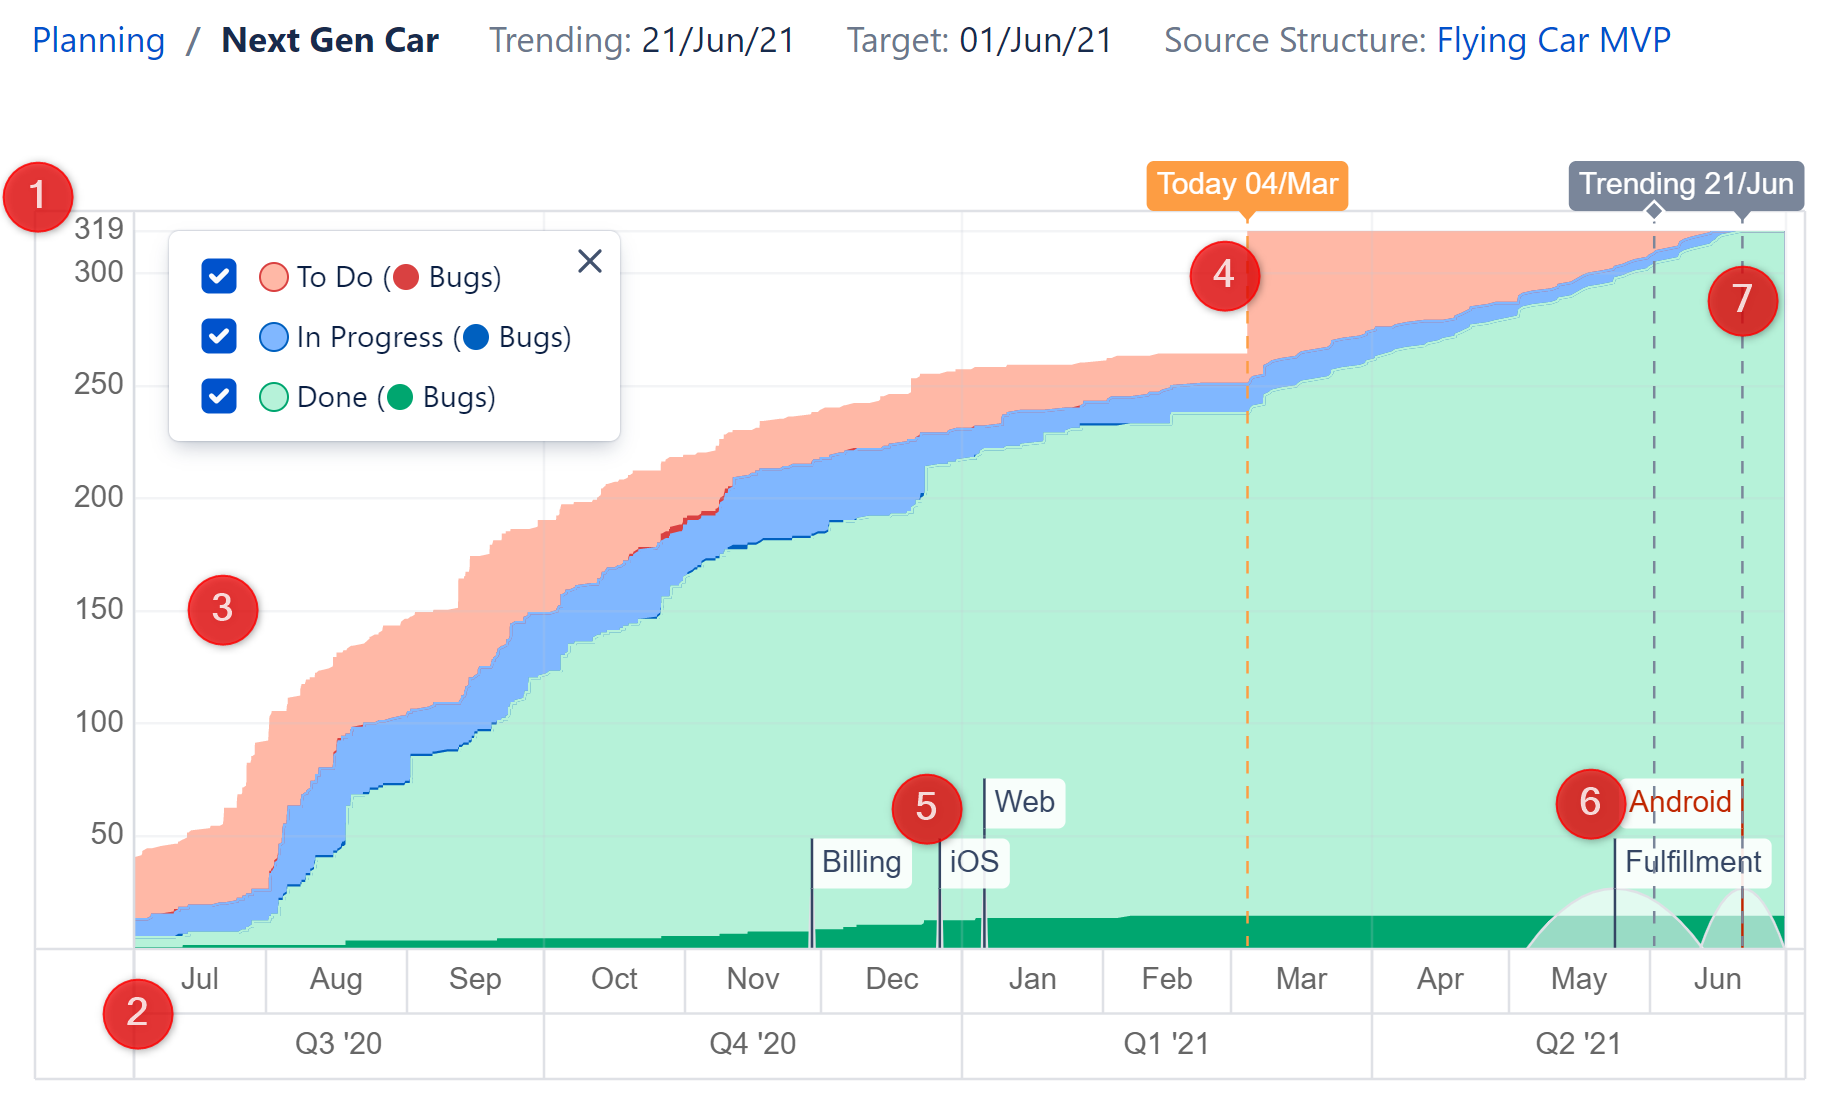
Task: Click the Today 04/Mar marker label
Action: pyautogui.click(x=1247, y=185)
